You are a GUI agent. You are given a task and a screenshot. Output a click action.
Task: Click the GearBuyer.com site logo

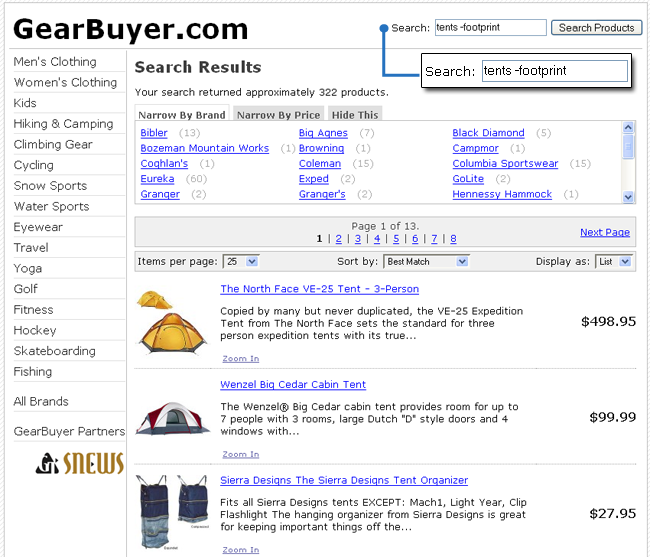pos(131,29)
